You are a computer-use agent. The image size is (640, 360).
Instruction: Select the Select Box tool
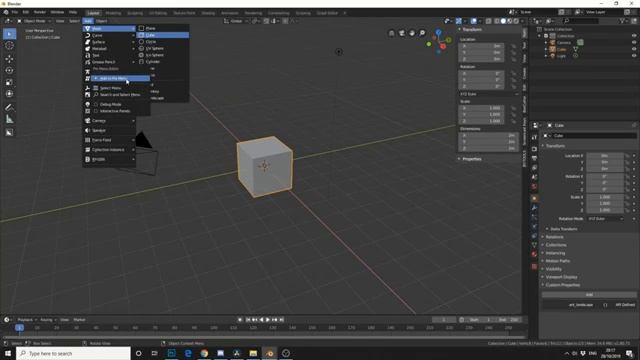(x=9, y=34)
